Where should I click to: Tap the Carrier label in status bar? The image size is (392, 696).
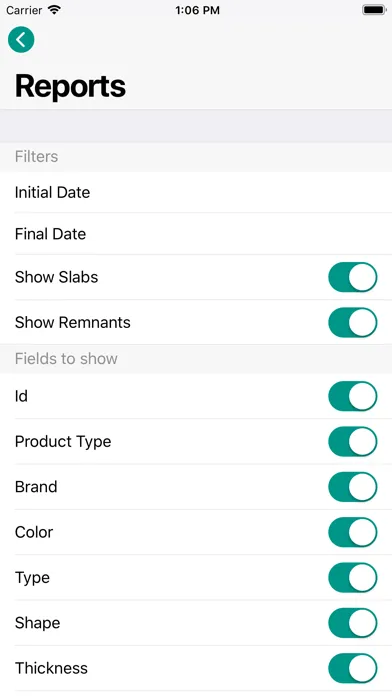[x=24, y=10]
